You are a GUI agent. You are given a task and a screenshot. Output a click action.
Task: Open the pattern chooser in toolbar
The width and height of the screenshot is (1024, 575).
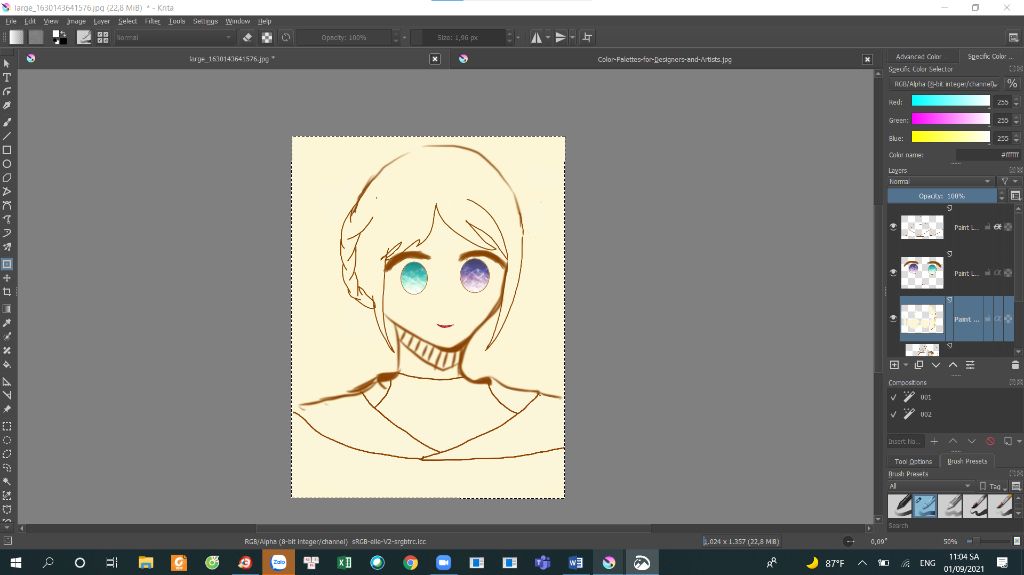[x=36, y=37]
